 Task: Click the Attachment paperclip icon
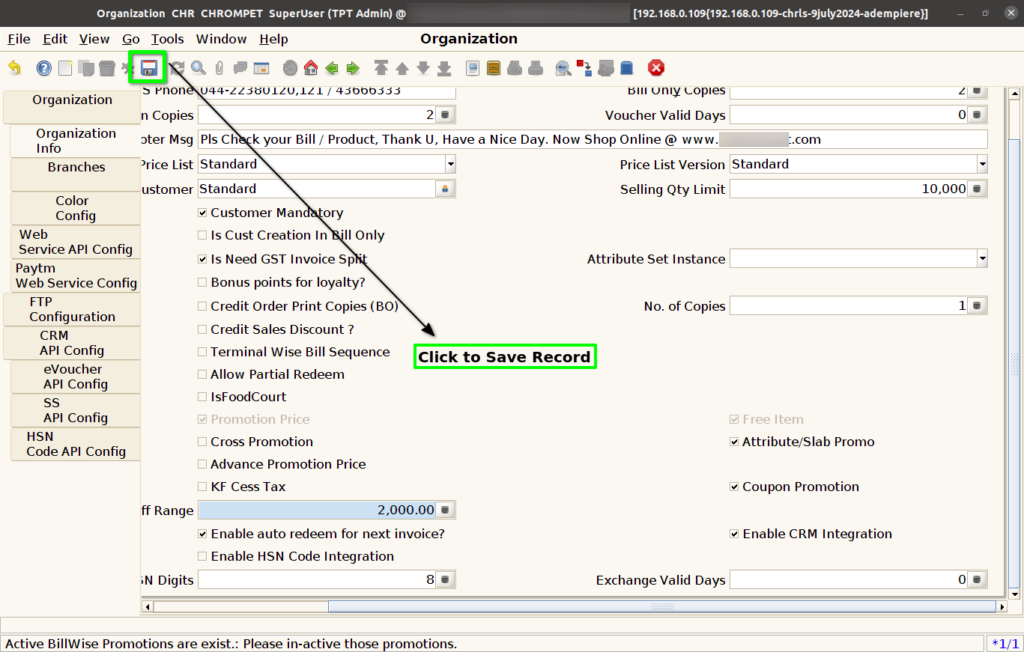click(219, 68)
